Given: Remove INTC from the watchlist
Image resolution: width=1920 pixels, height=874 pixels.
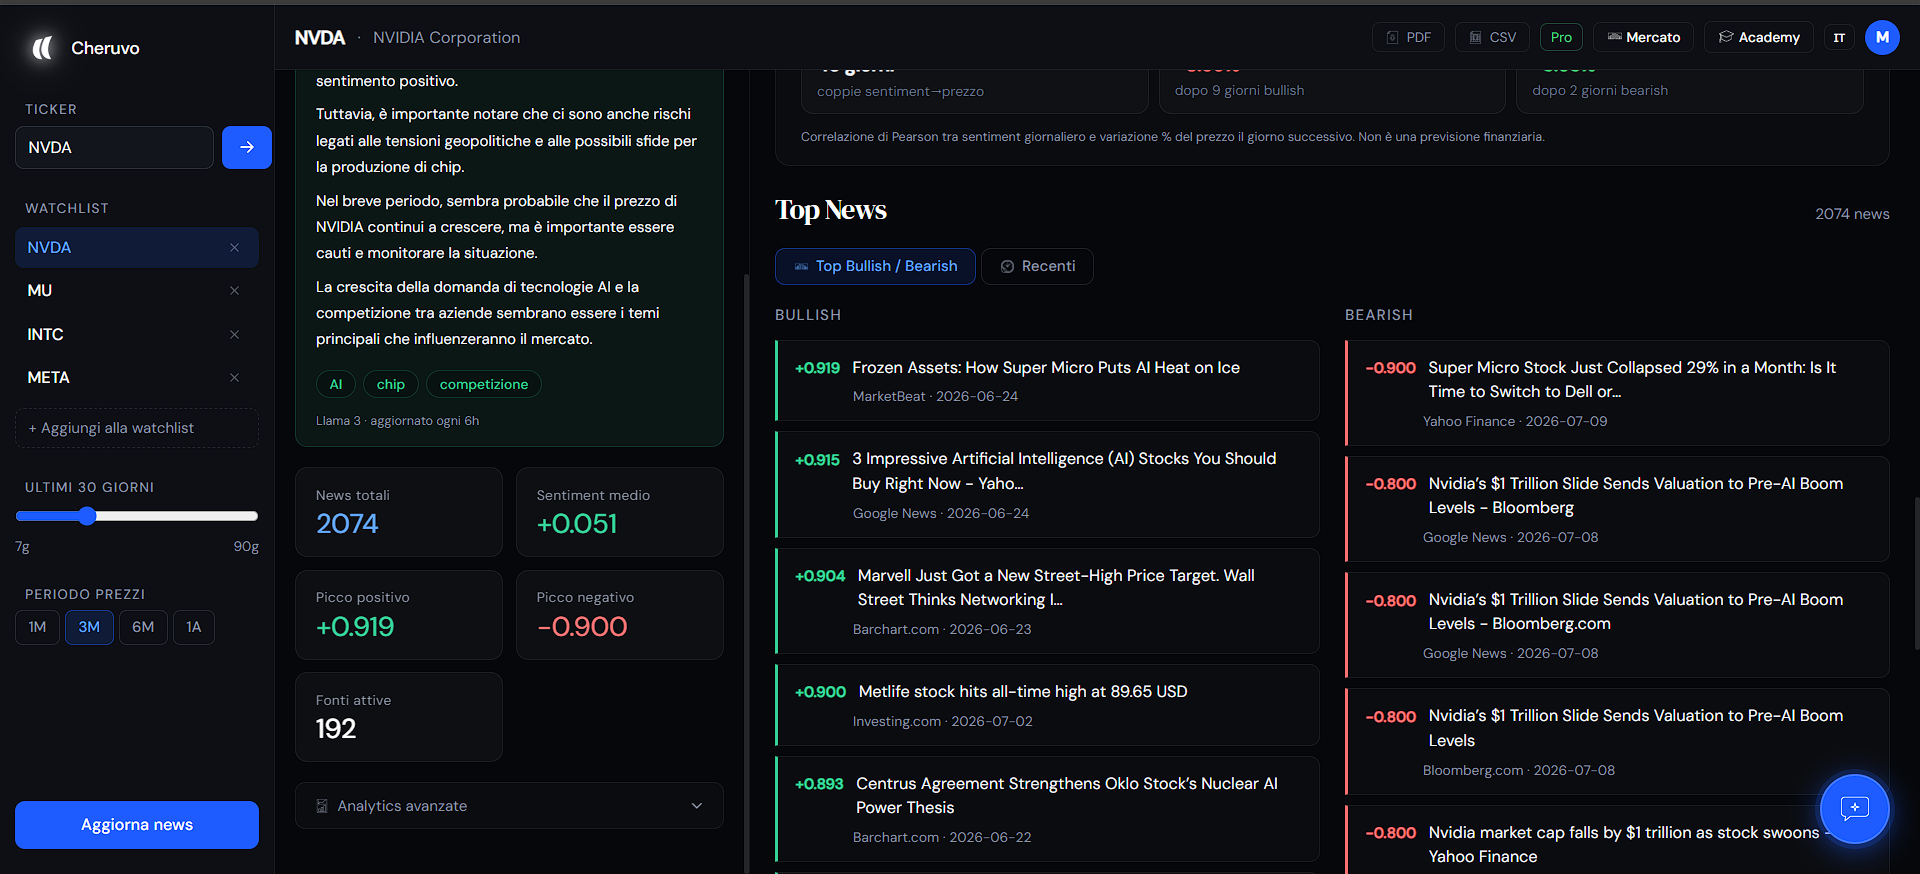Looking at the screenshot, I should [x=235, y=334].
